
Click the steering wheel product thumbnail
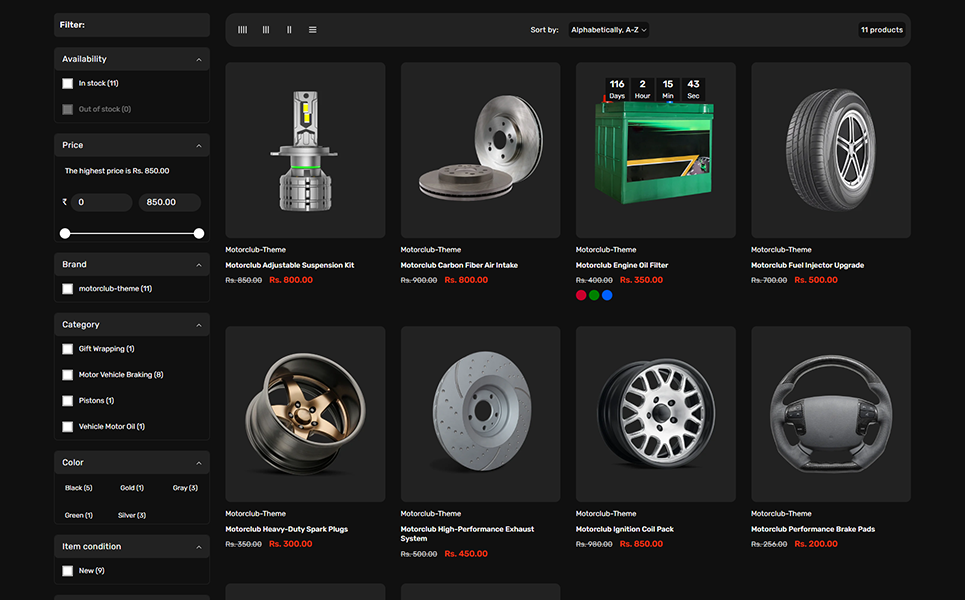(830, 414)
